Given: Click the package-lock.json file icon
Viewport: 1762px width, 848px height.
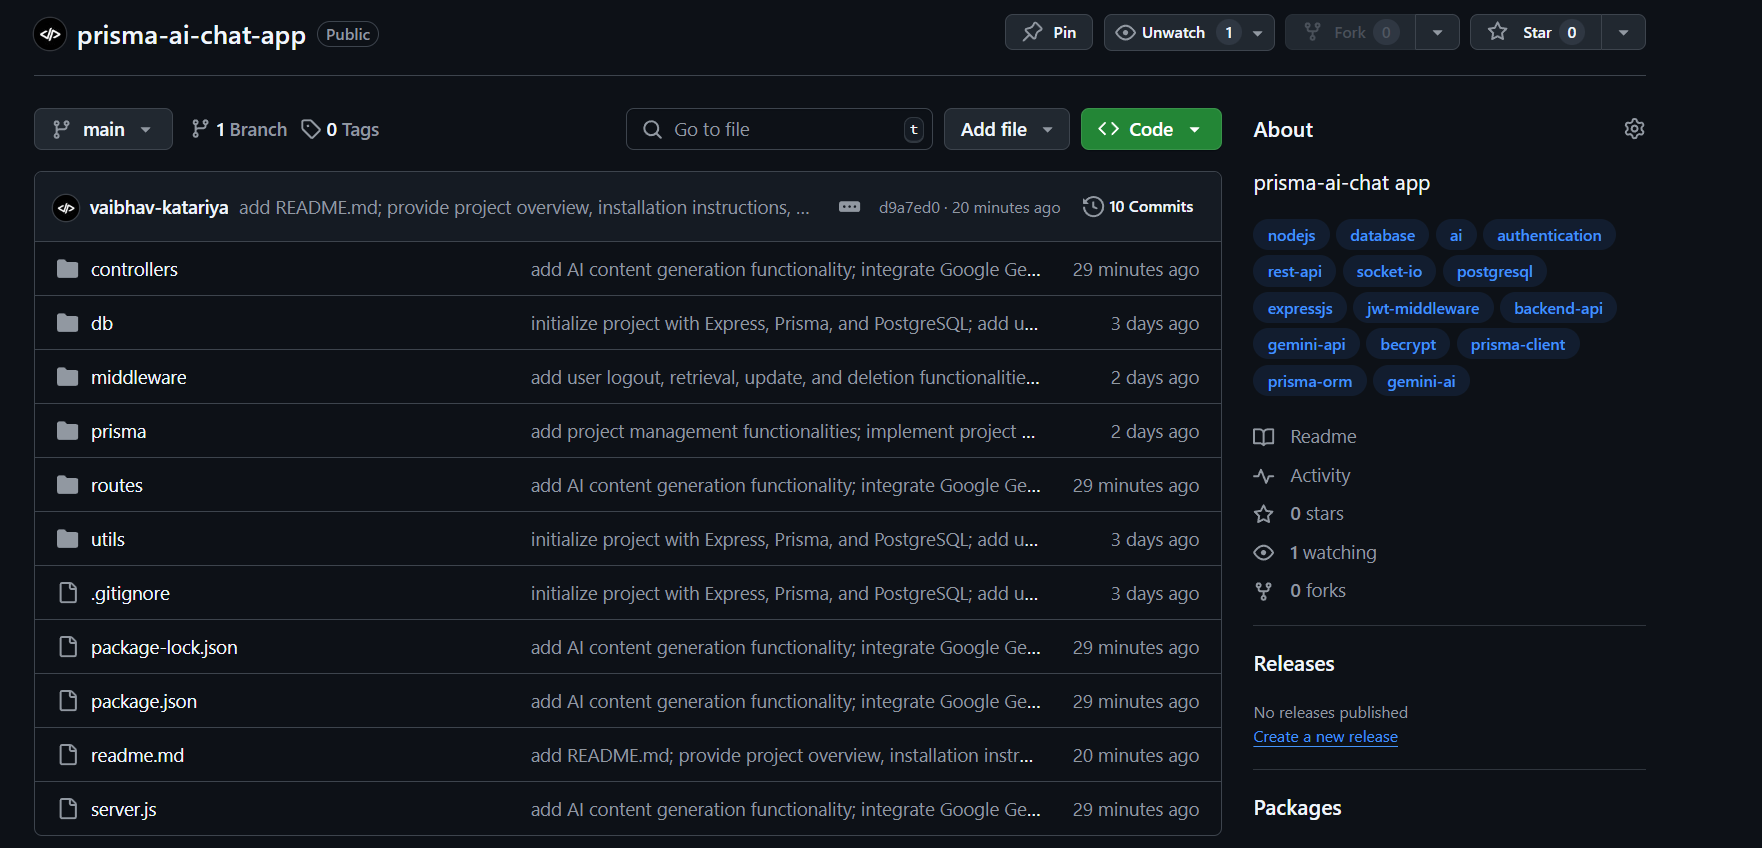Looking at the screenshot, I should pyautogui.click(x=68, y=647).
